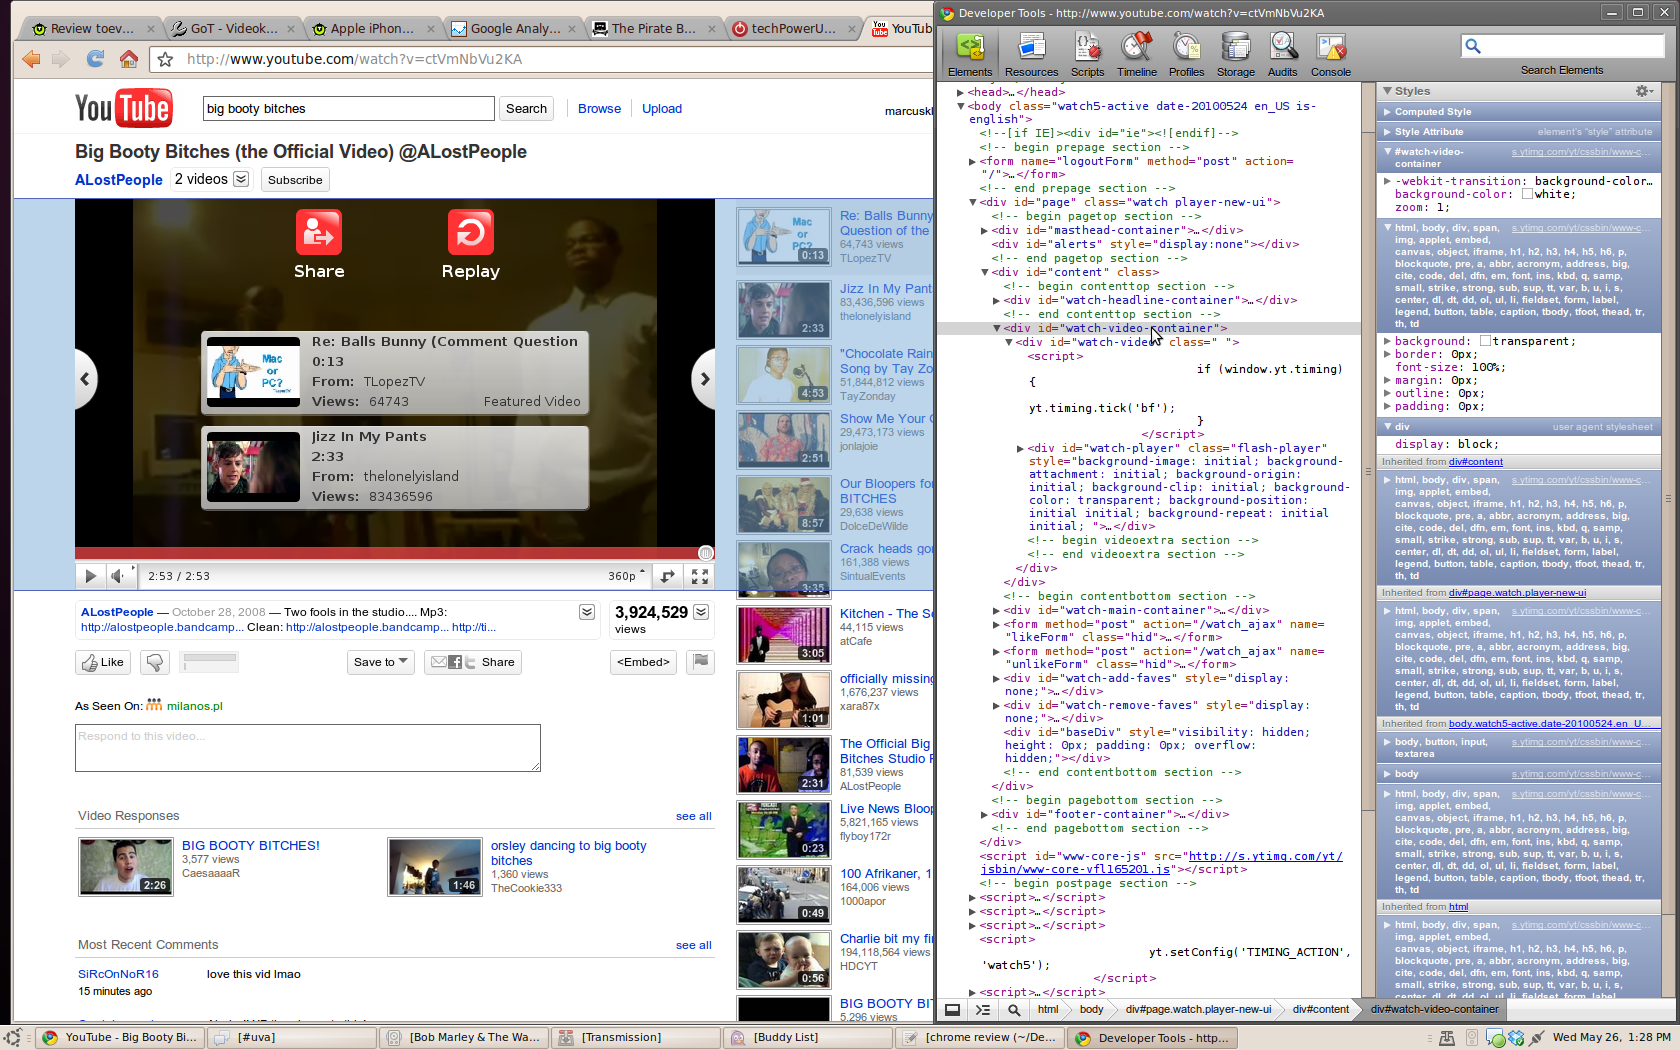This screenshot has height=1050, width=1680.
Task: Click the Embed button
Action: (x=644, y=662)
